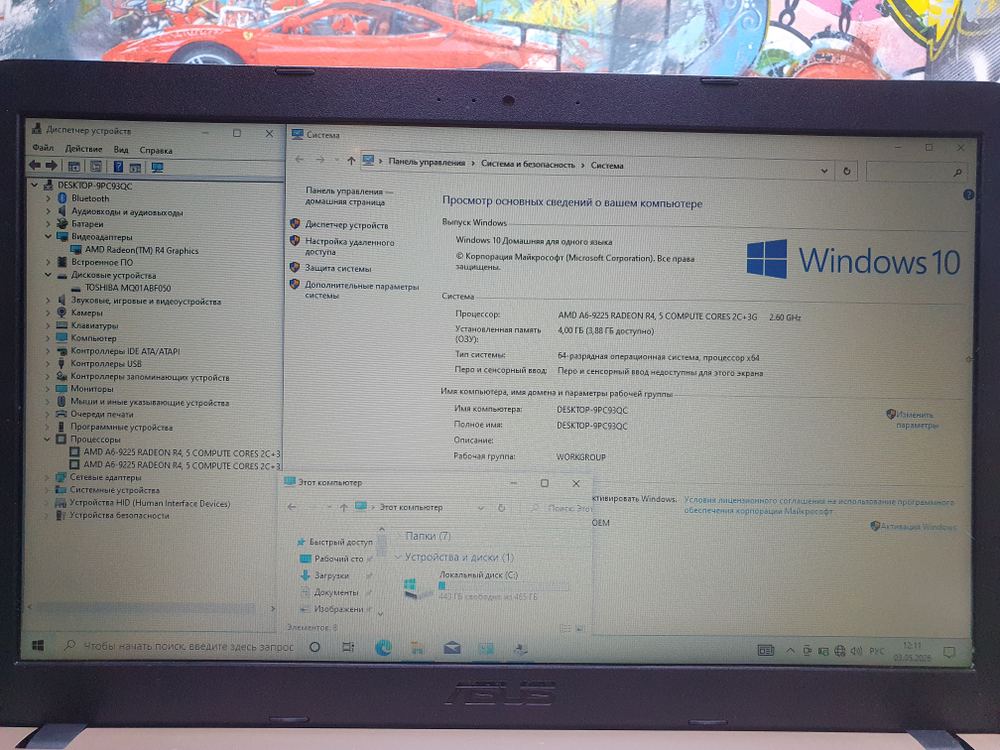The width and height of the screenshot is (1000, 750).
Task: Expand the Встроенное ПО category
Action: tap(48, 262)
